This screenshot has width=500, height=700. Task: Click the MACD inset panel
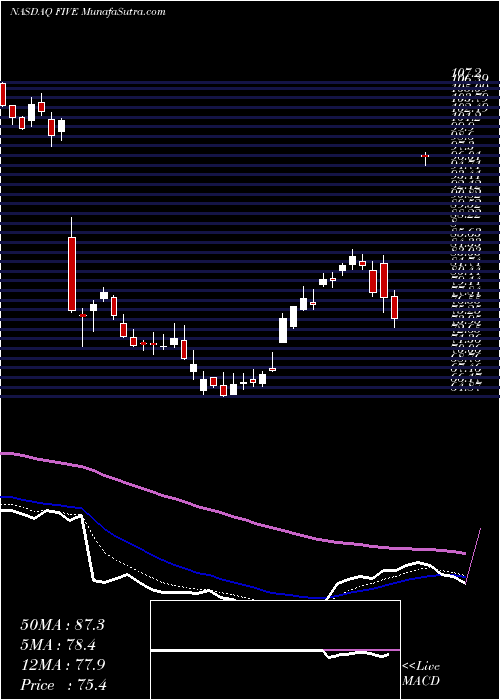275,650
